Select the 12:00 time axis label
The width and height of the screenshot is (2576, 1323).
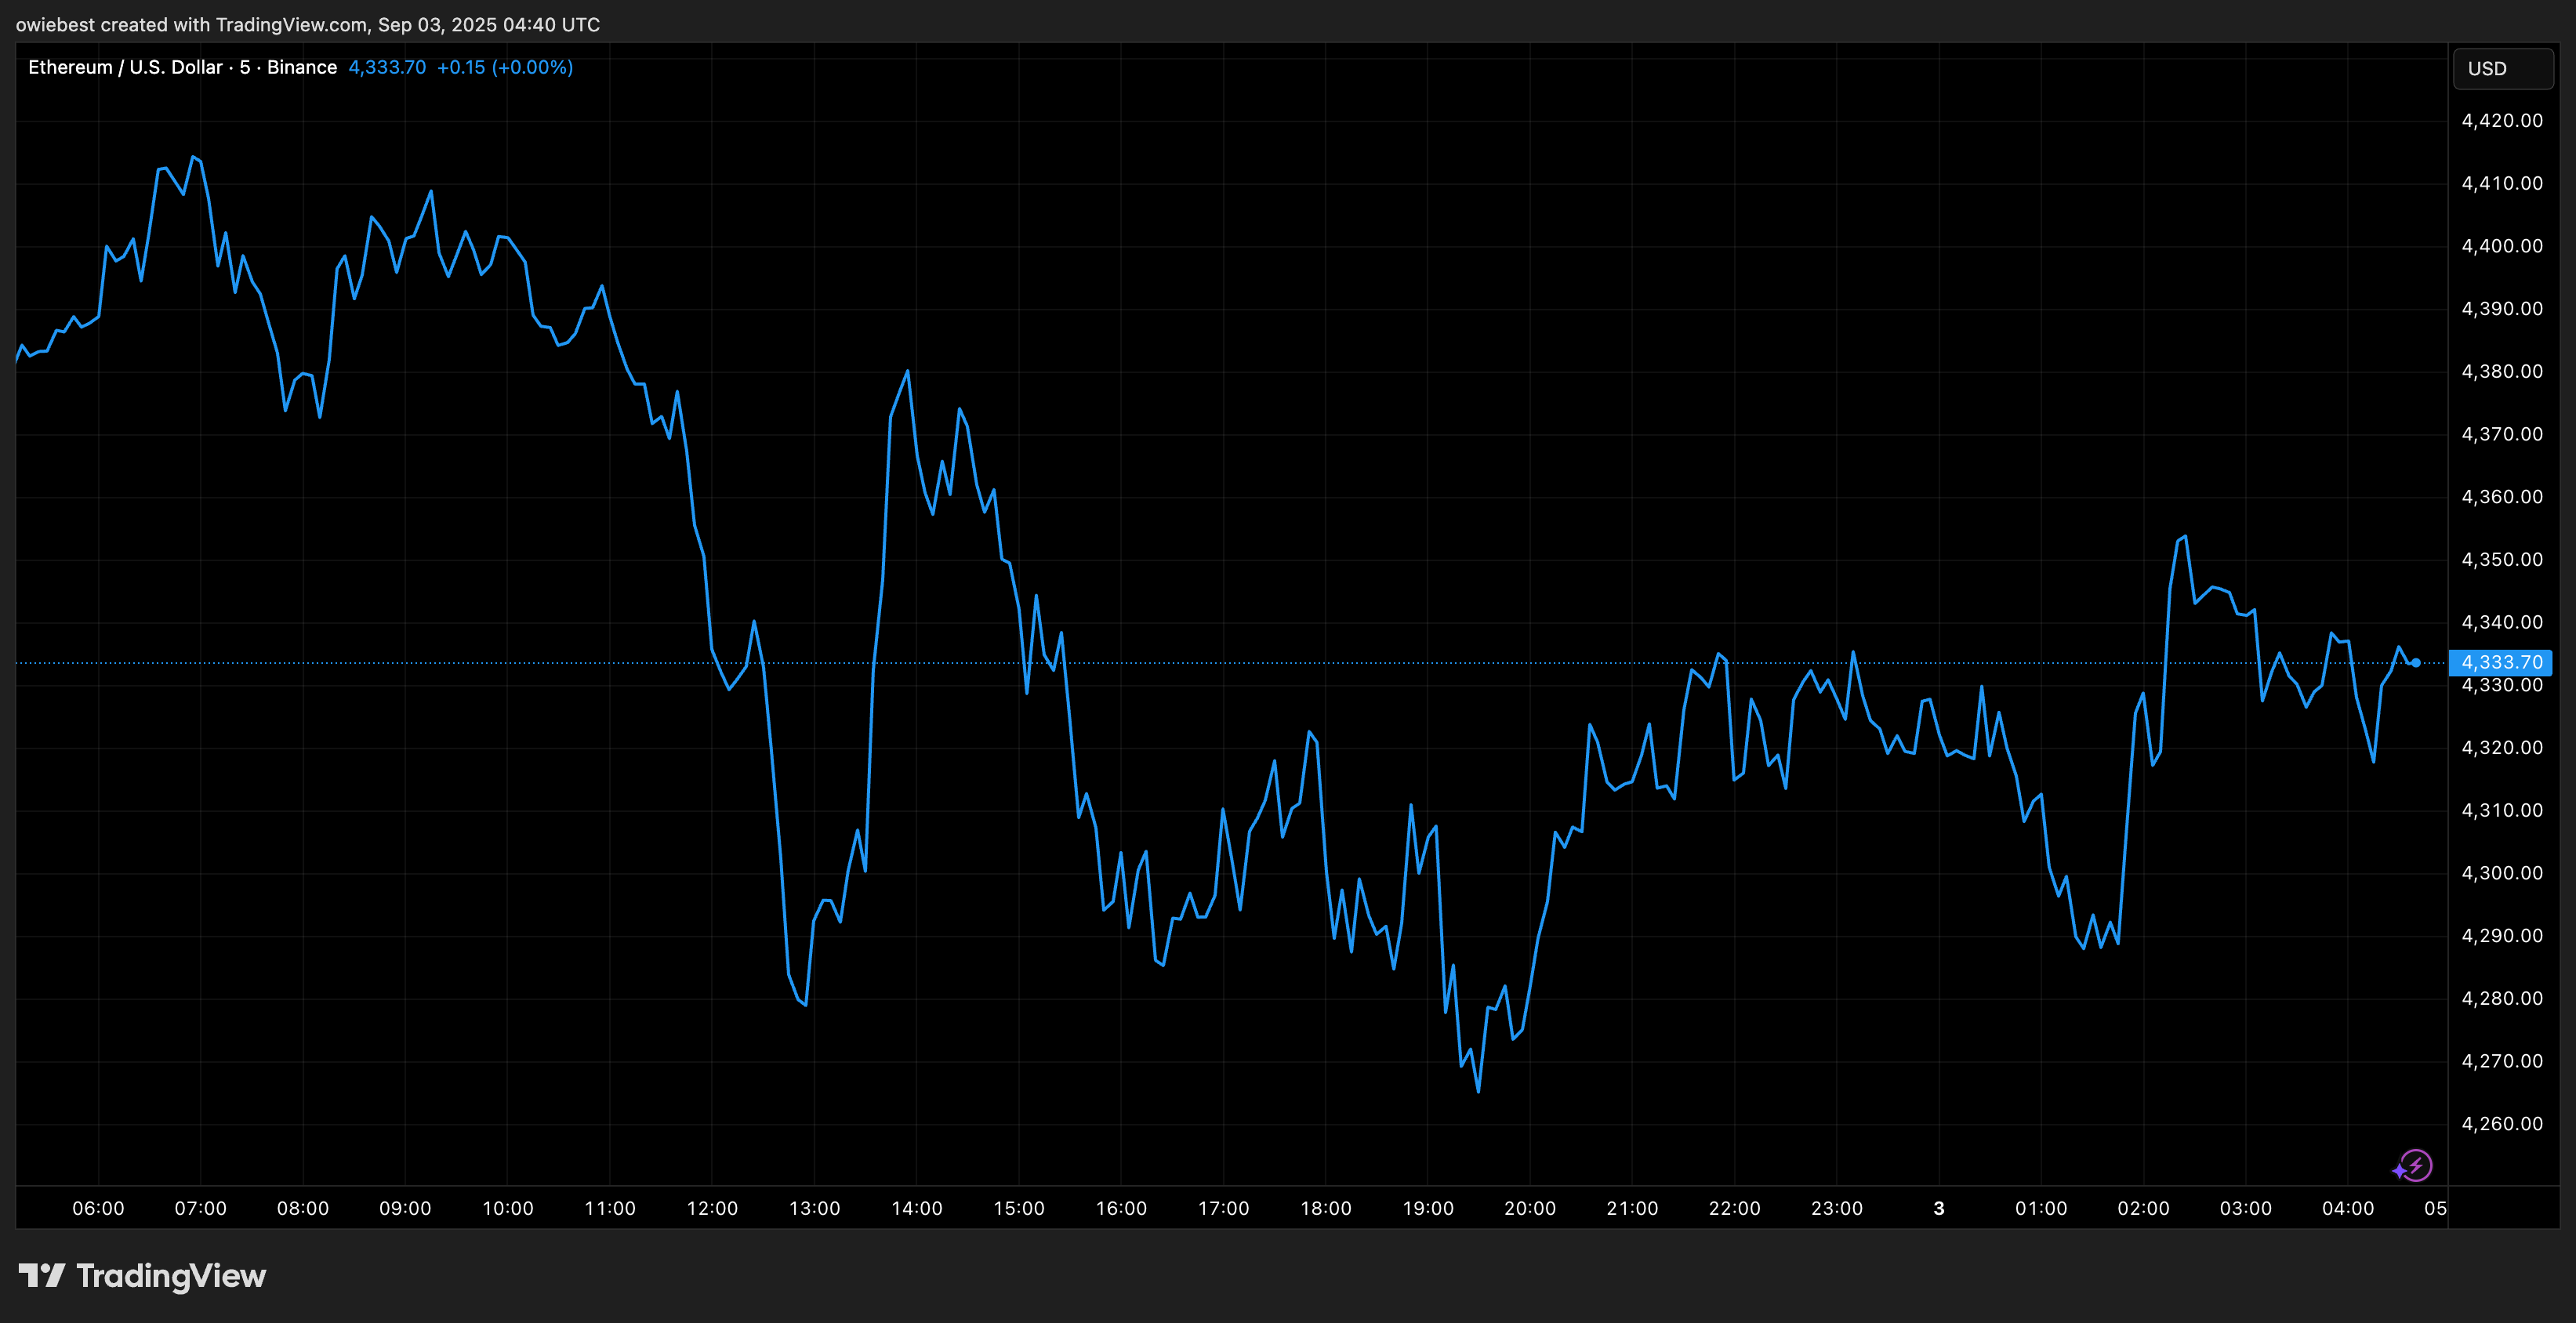712,1208
